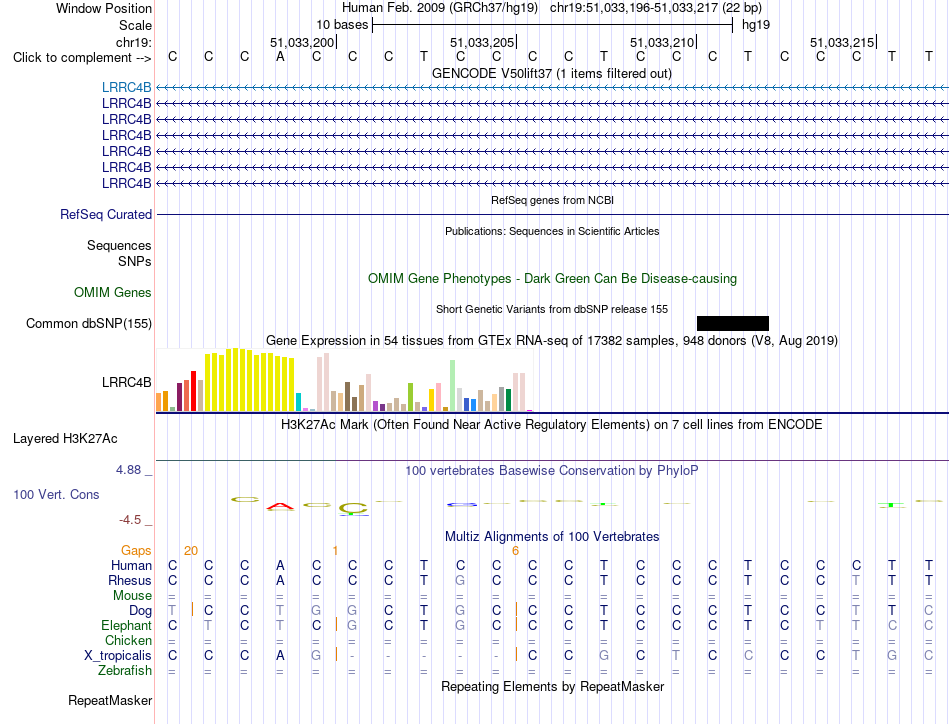Select the X_tropicalis alignment row label
Viewport: 950px width, 724px height.
click(x=118, y=656)
